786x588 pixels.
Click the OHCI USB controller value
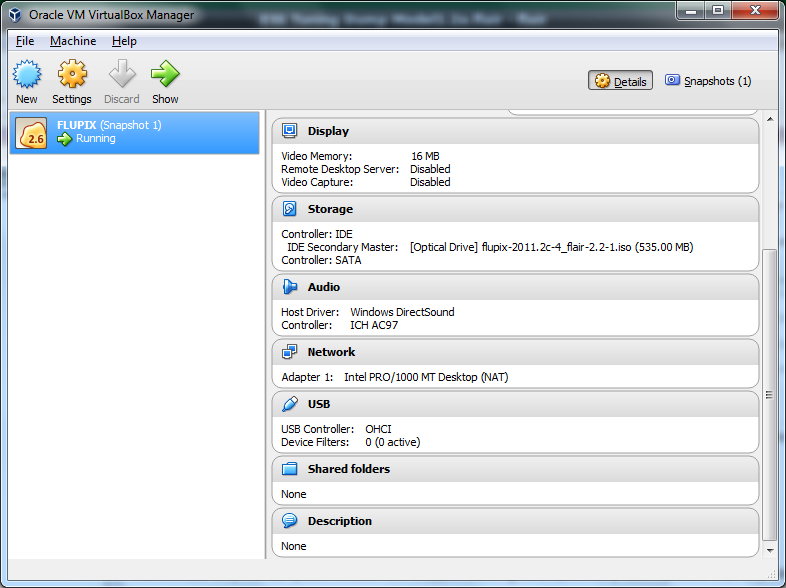378,429
